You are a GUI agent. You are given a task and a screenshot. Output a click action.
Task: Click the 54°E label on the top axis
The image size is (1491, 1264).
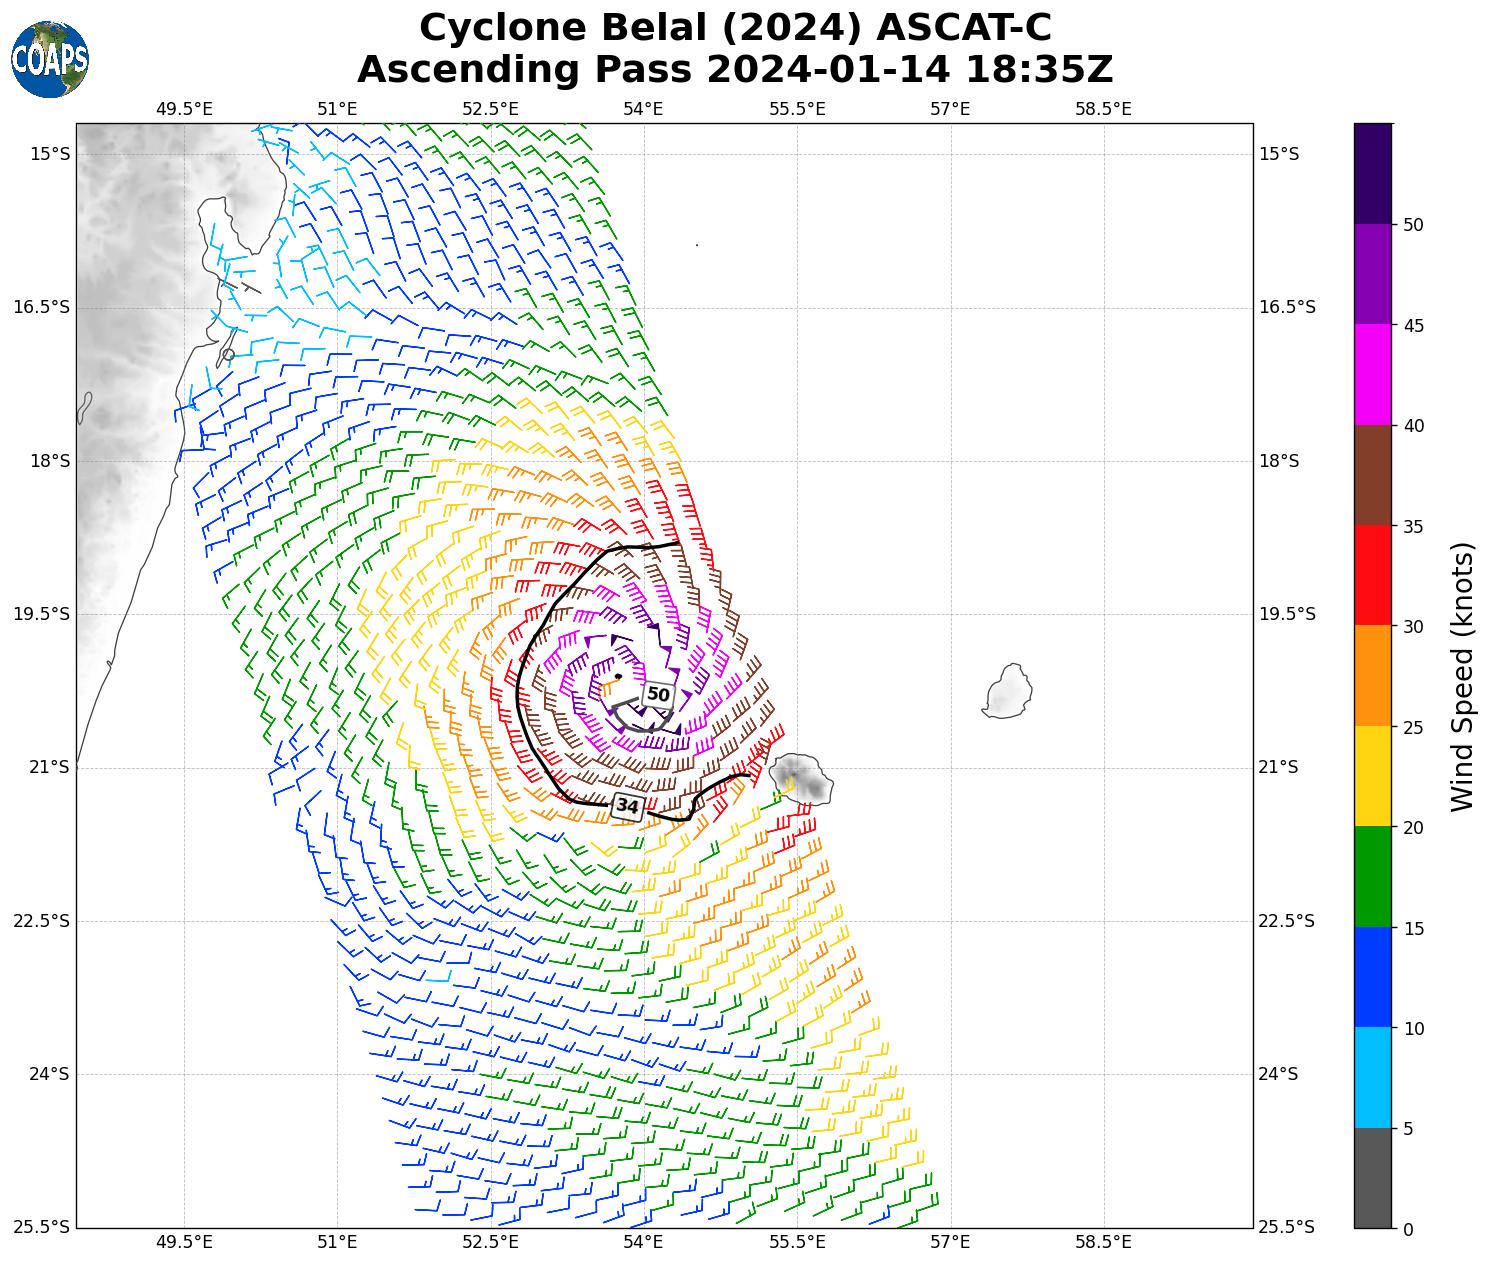click(643, 108)
